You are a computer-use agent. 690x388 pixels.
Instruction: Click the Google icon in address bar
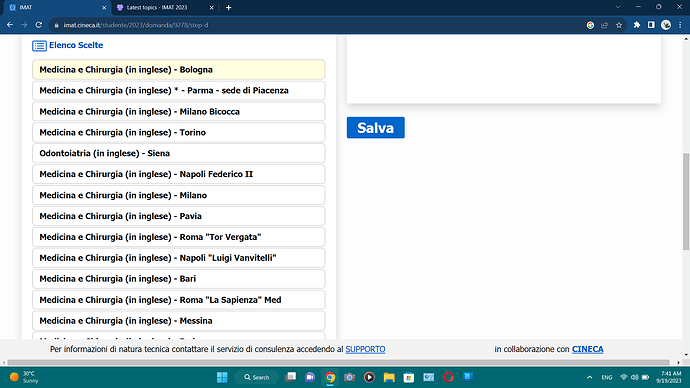[x=591, y=25]
